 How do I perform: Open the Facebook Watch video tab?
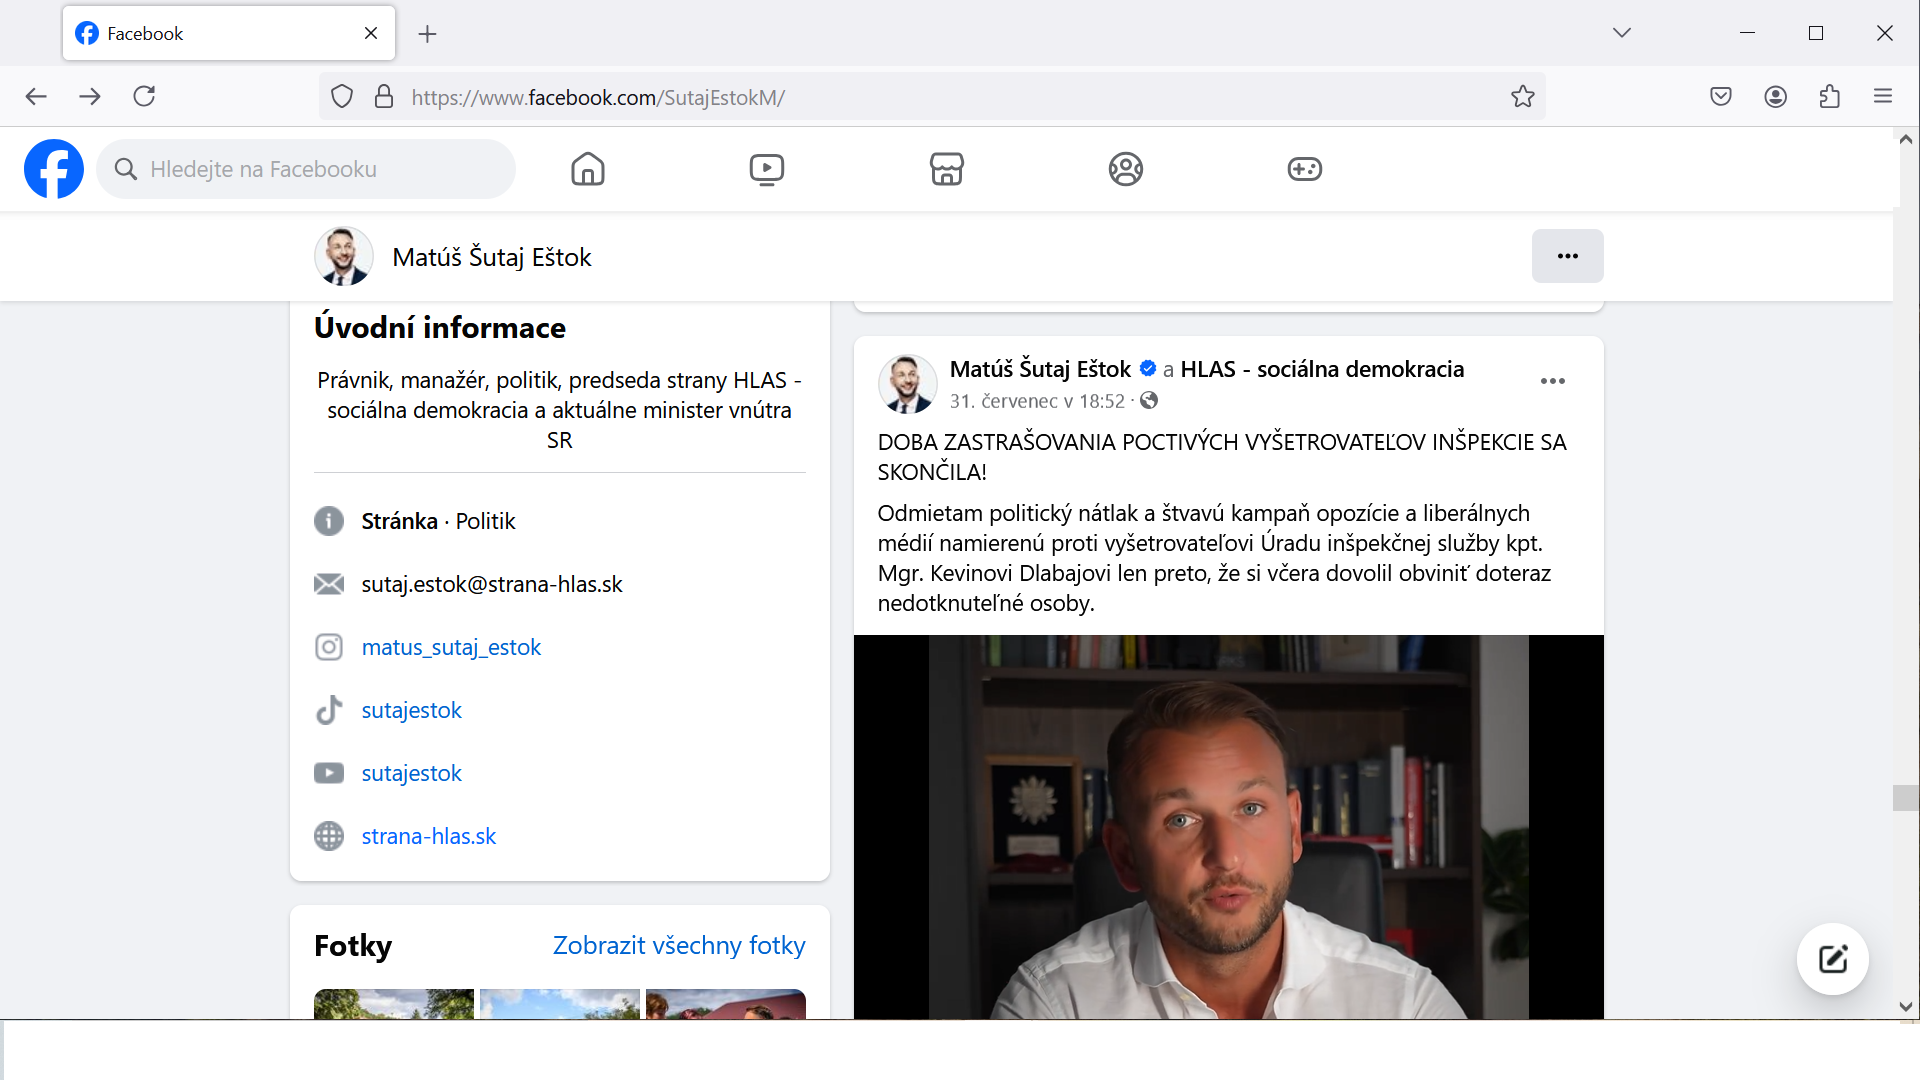767,169
